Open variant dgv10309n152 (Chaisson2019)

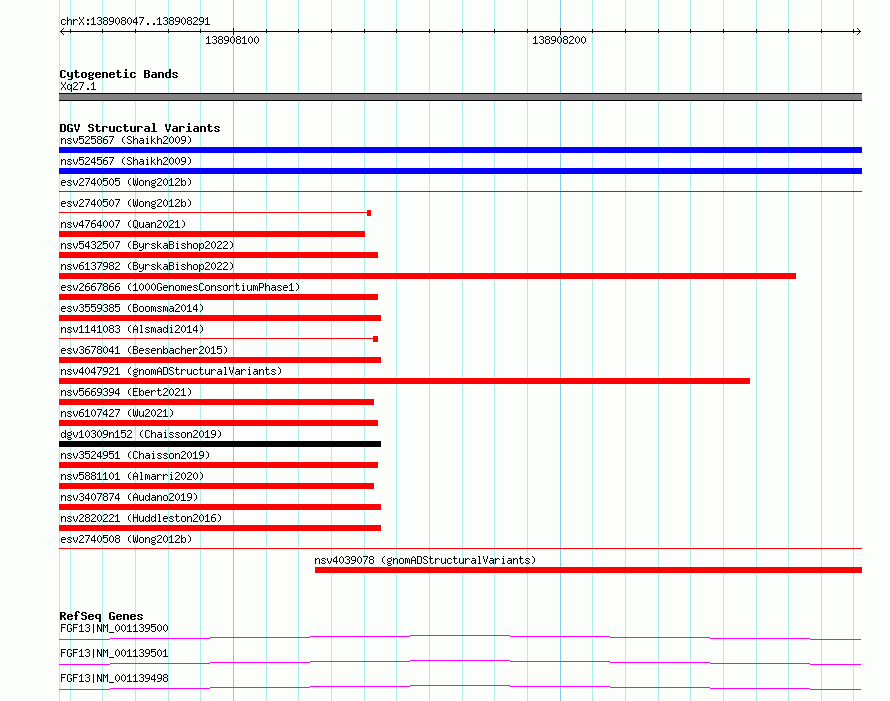coord(141,434)
